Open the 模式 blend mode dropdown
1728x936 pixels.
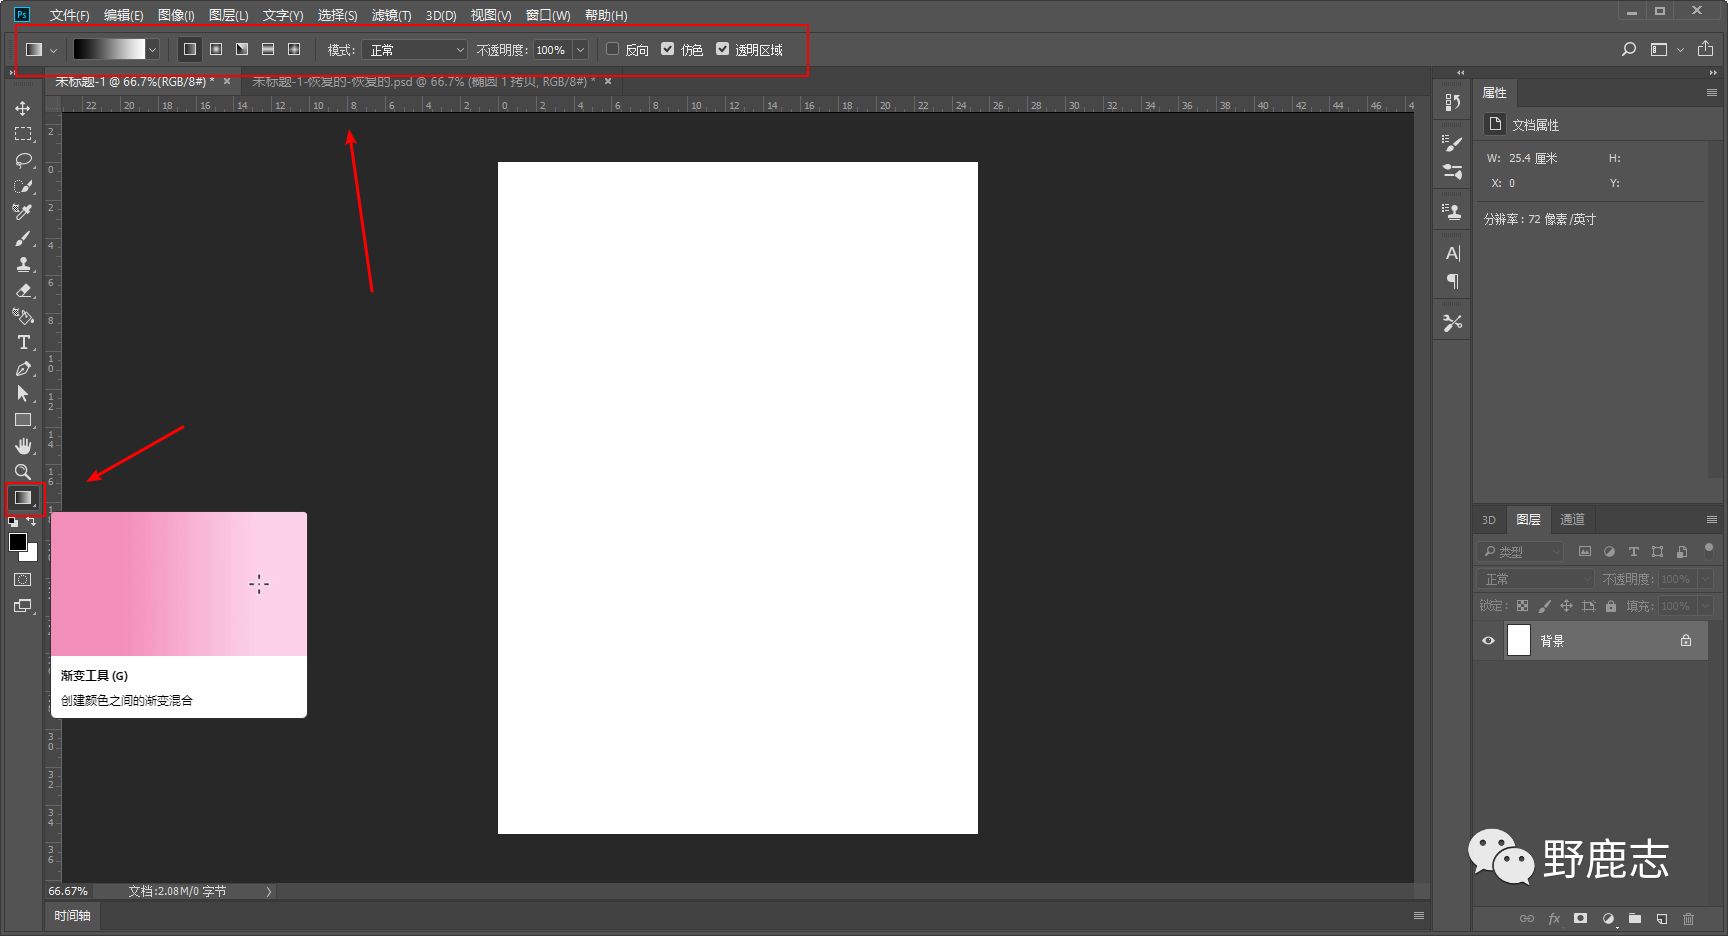416,50
